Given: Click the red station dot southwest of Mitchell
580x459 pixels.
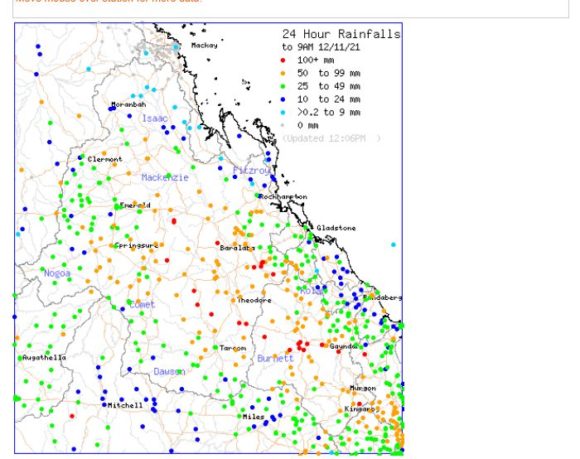Looking at the screenshot, I should [72, 416].
